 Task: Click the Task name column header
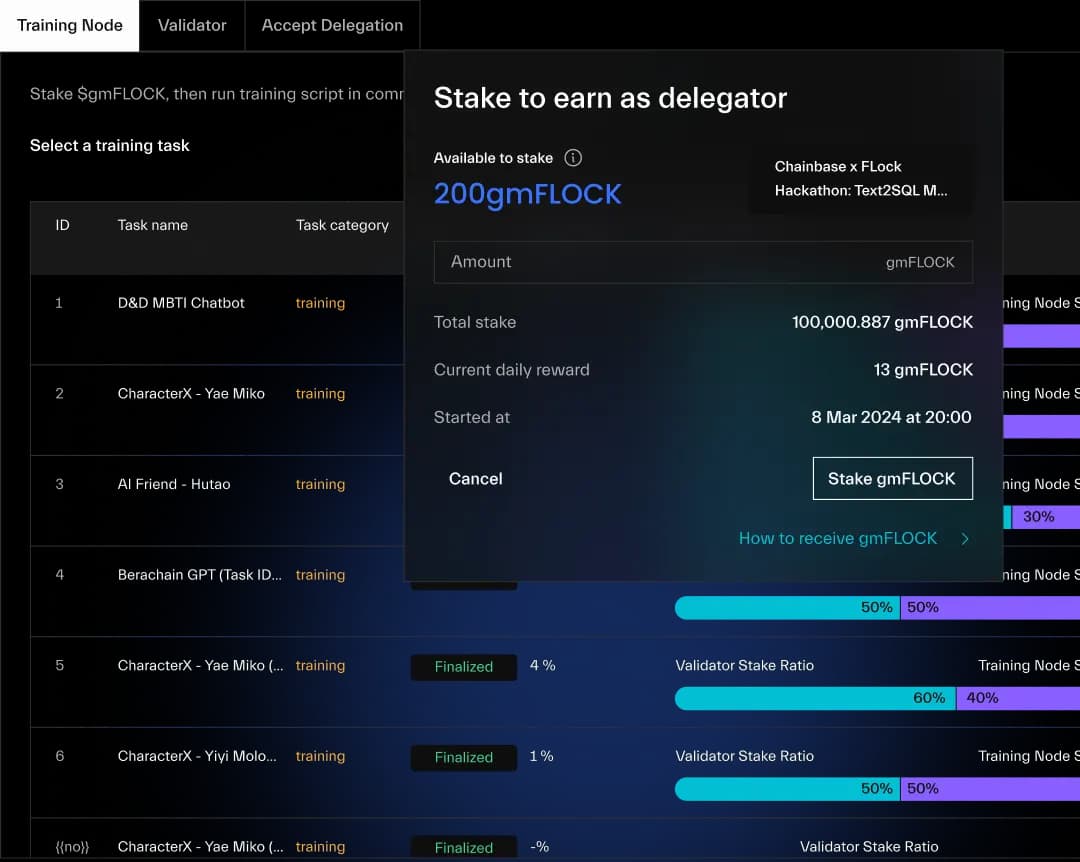153,225
